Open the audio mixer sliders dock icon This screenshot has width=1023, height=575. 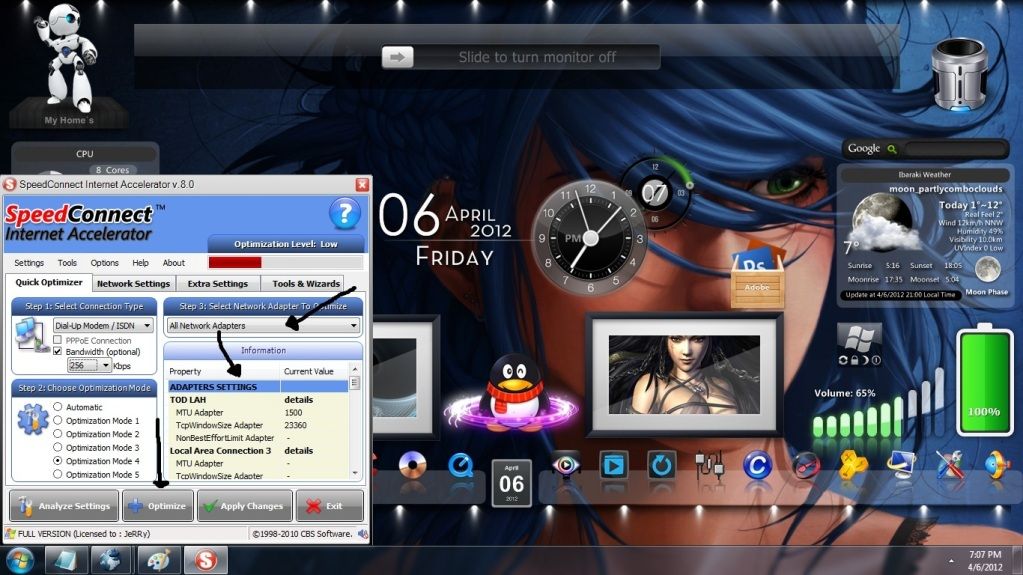coord(709,465)
